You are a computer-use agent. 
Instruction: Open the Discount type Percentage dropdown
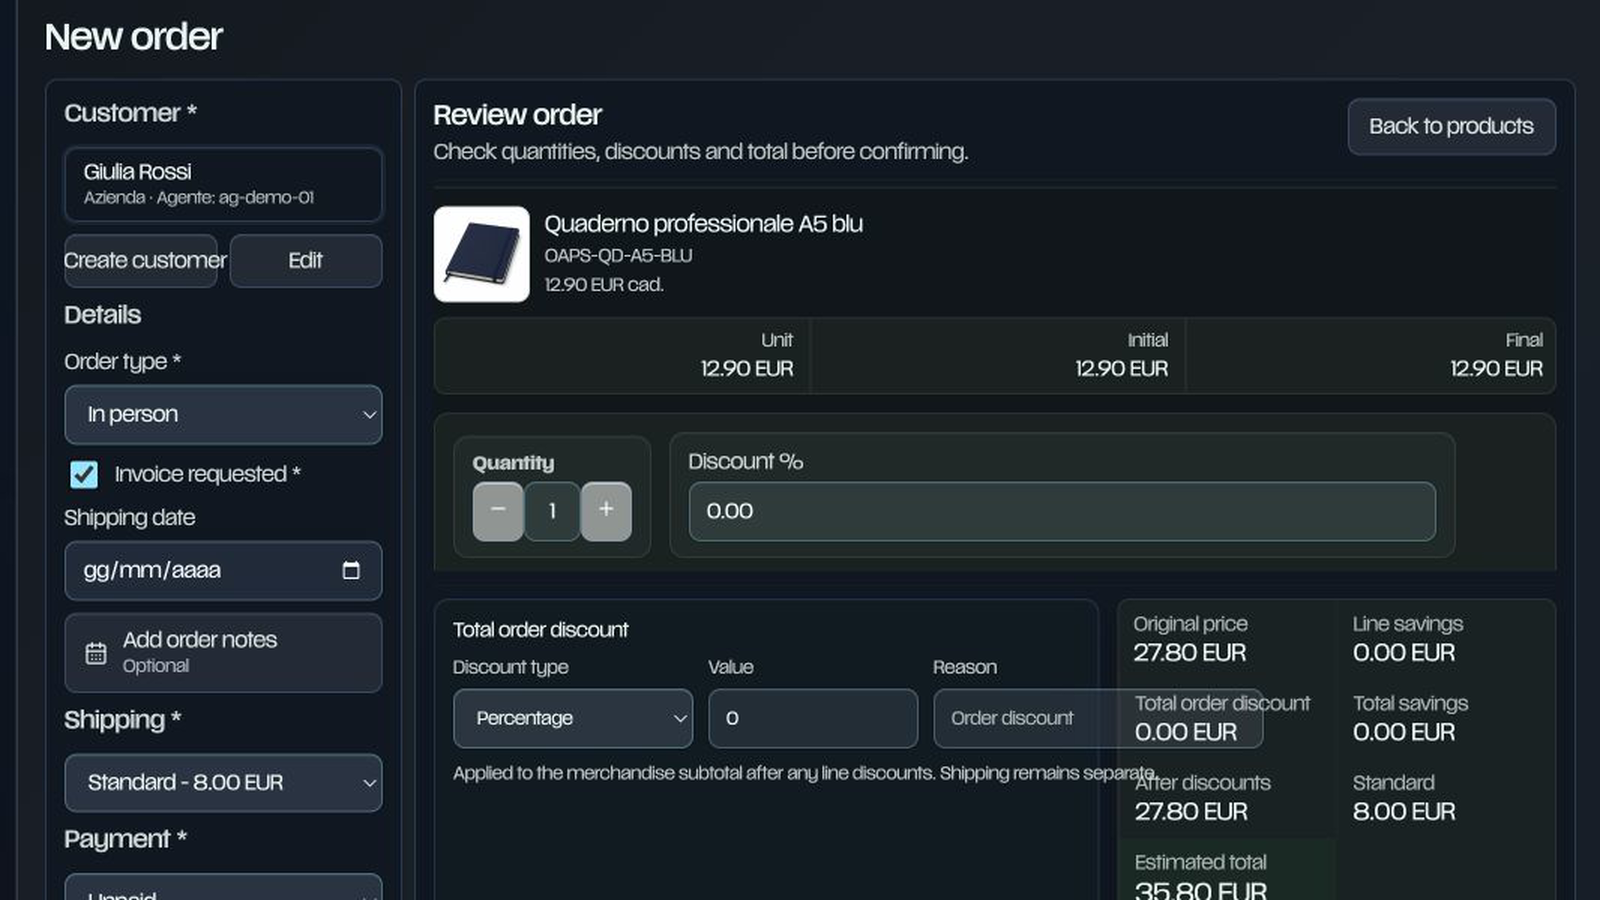click(x=573, y=718)
